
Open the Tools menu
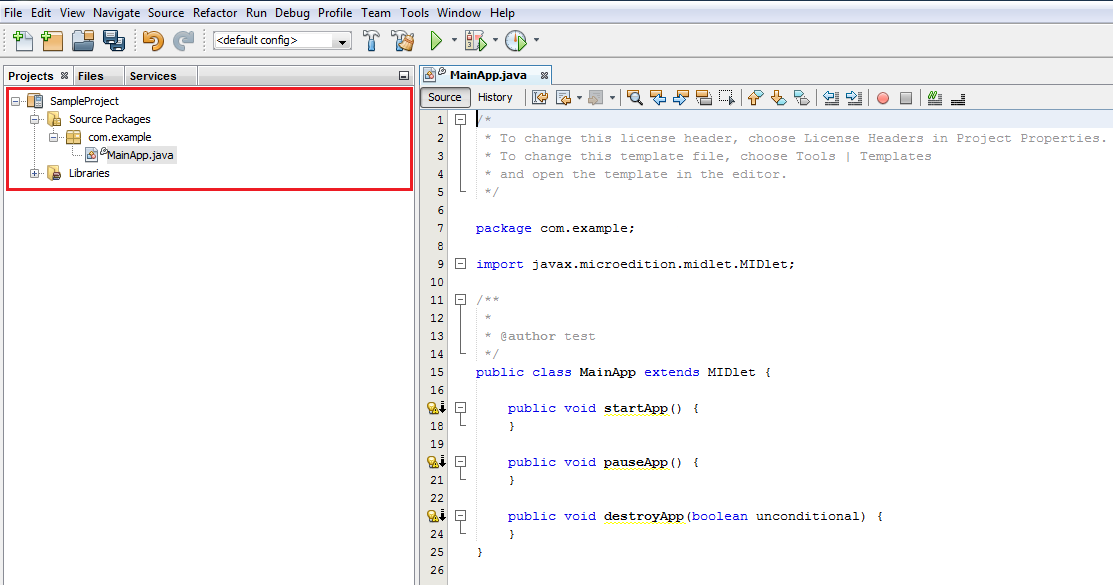click(415, 13)
